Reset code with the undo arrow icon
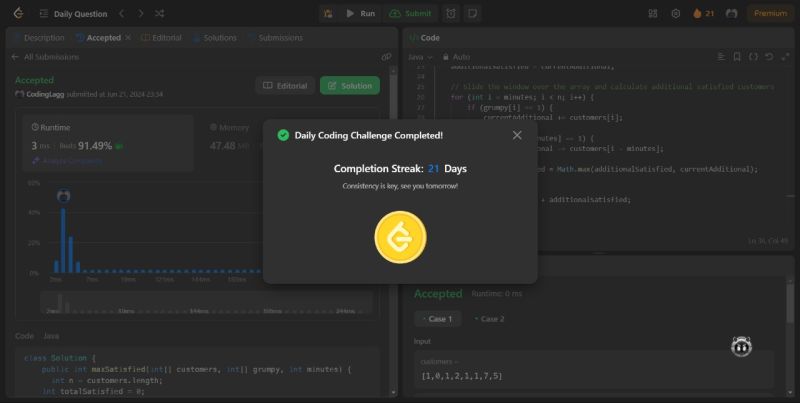 coord(769,57)
